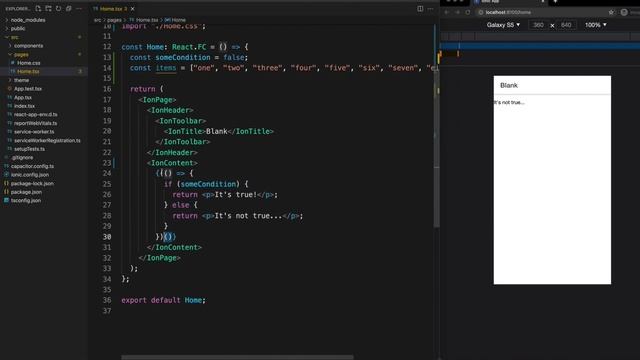Click 'Blank' title in device preview
This screenshot has height=360, width=640.
(x=509, y=85)
